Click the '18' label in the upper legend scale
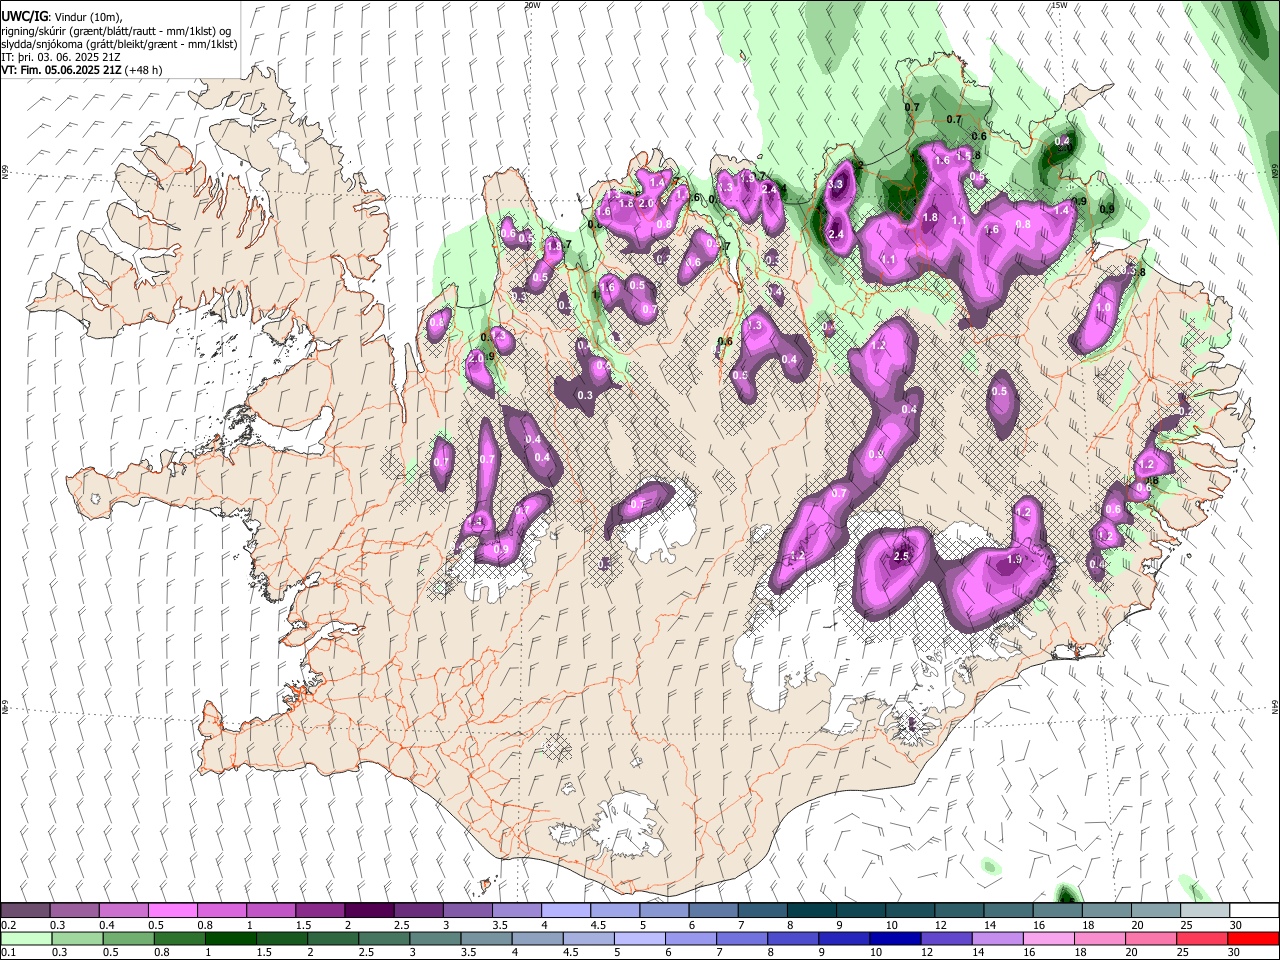Viewport: 1280px width, 960px height. tap(1088, 925)
